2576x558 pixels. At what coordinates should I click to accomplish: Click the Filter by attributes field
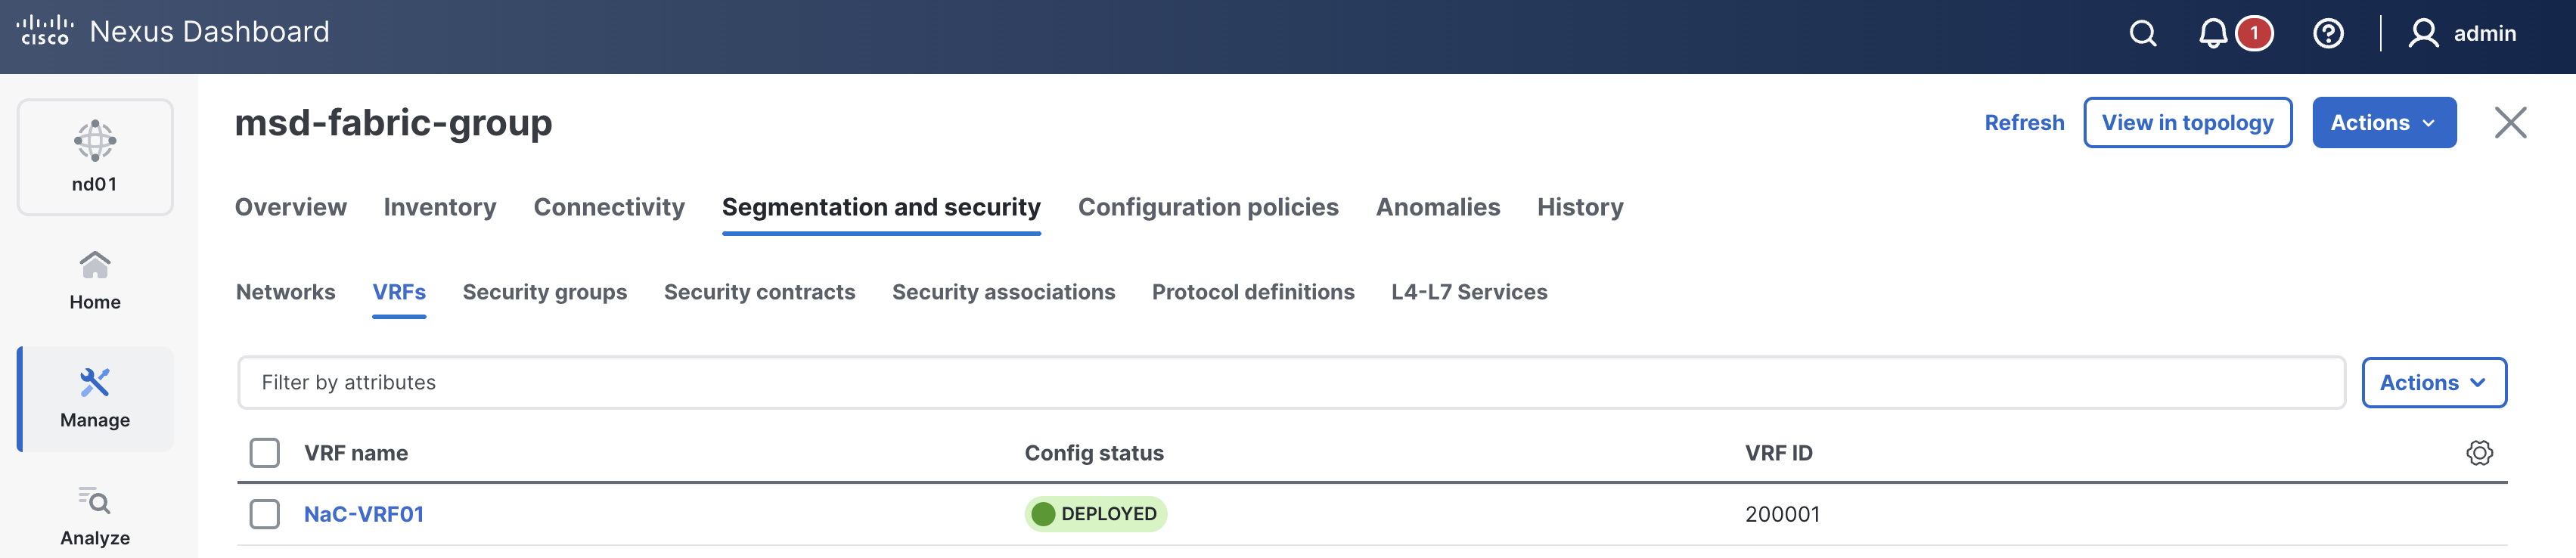(1290, 383)
